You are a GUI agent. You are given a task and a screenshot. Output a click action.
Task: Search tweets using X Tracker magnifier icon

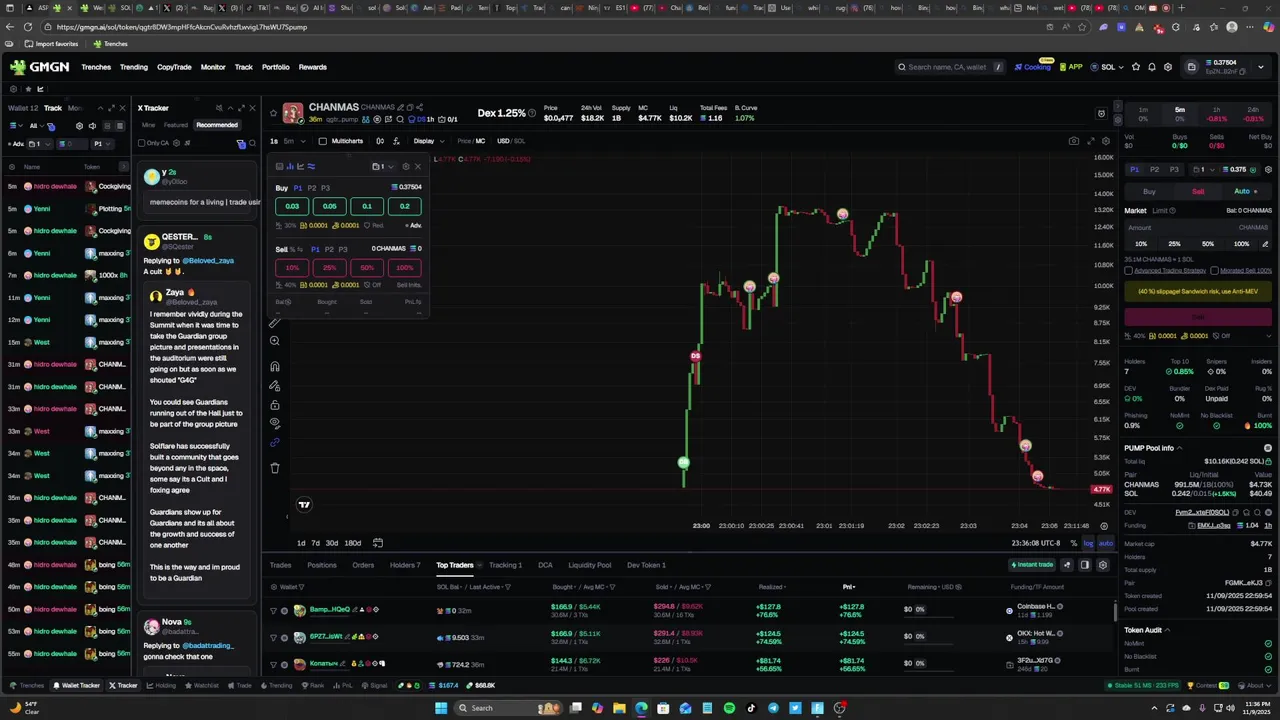(x=252, y=143)
